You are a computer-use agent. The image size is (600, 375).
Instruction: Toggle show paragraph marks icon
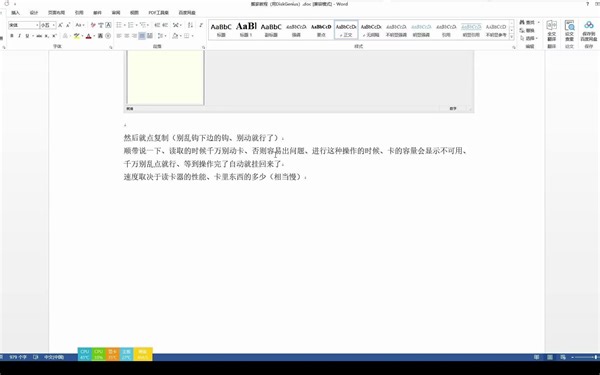[x=201, y=25]
